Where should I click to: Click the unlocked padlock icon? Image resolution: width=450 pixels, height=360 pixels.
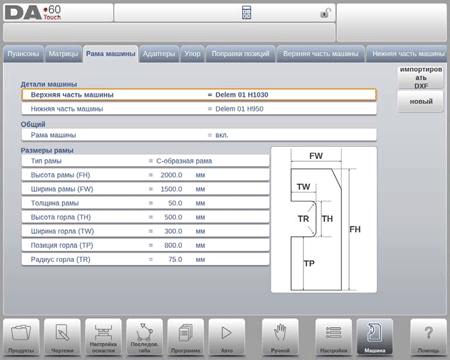325,13
